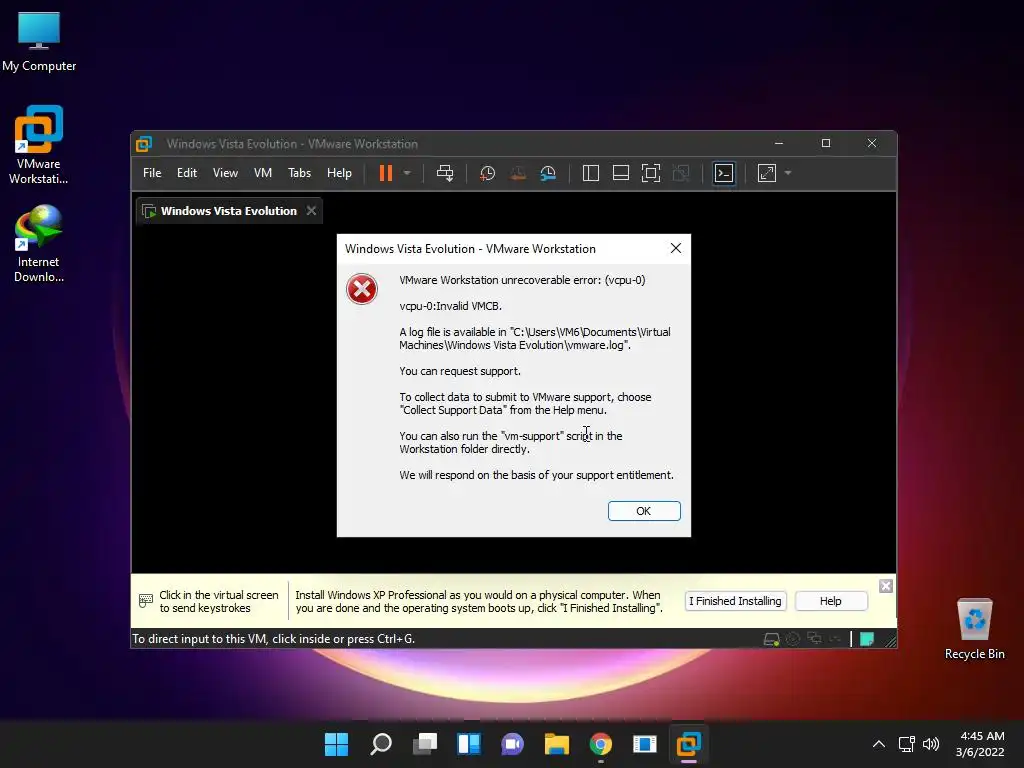The width and height of the screenshot is (1024, 768).
Task: Click the blue window taskbar icon
Action: [645, 744]
